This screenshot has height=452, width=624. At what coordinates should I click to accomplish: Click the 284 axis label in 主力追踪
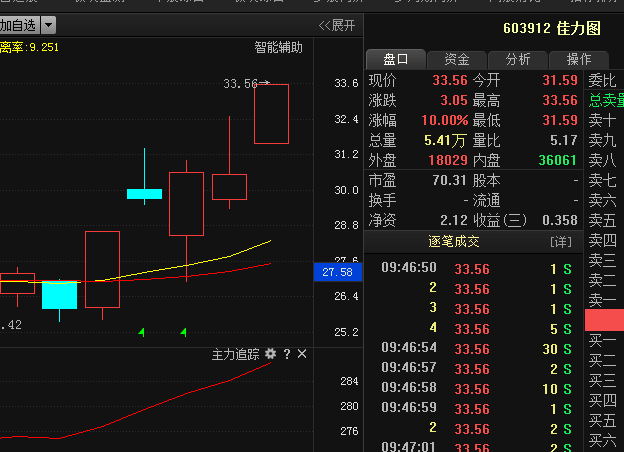click(x=349, y=381)
